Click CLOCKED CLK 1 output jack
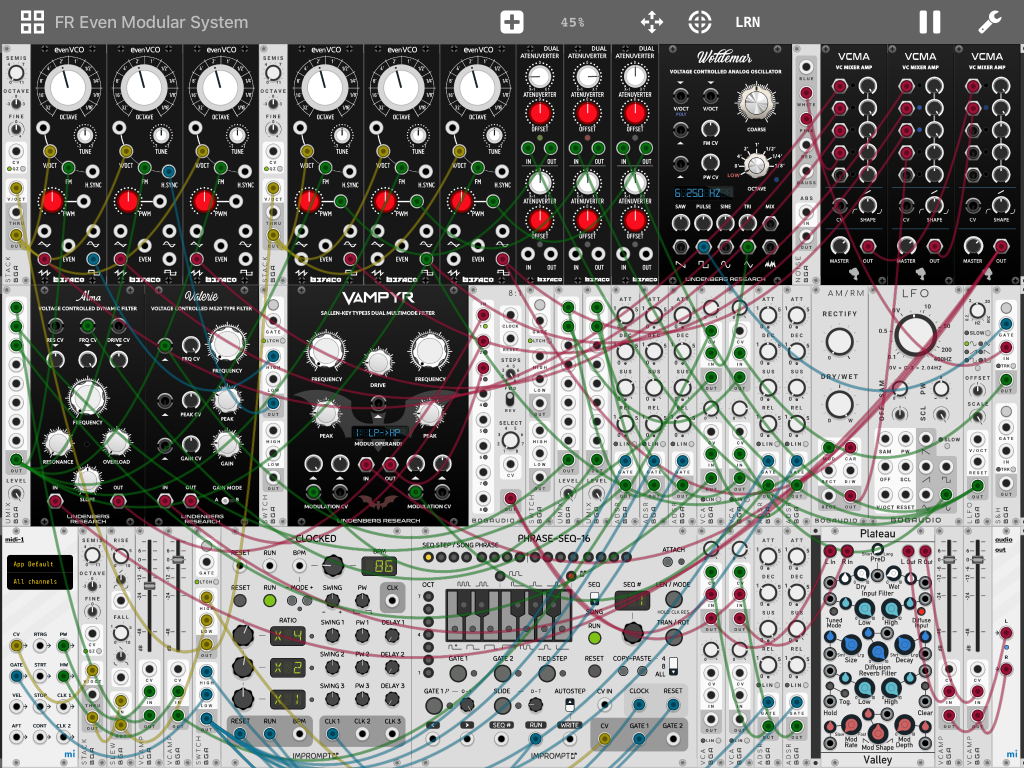Screen dimensions: 1024x768 click(x=332, y=734)
